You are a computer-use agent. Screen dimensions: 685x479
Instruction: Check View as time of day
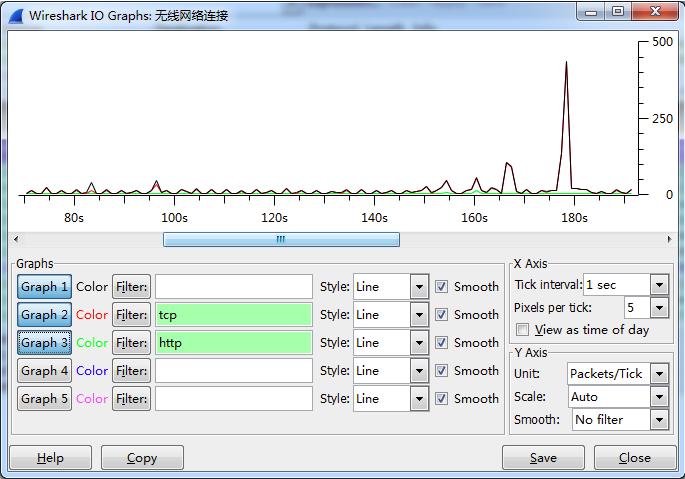pyautogui.click(x=522, y=330)
